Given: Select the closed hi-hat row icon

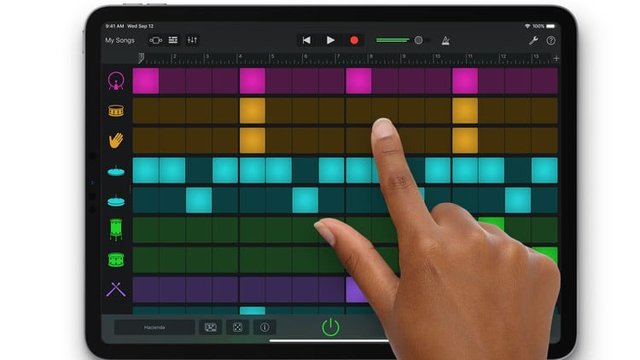Looking at the screenshot, I should pyautogui.click(x=116, y=171).
